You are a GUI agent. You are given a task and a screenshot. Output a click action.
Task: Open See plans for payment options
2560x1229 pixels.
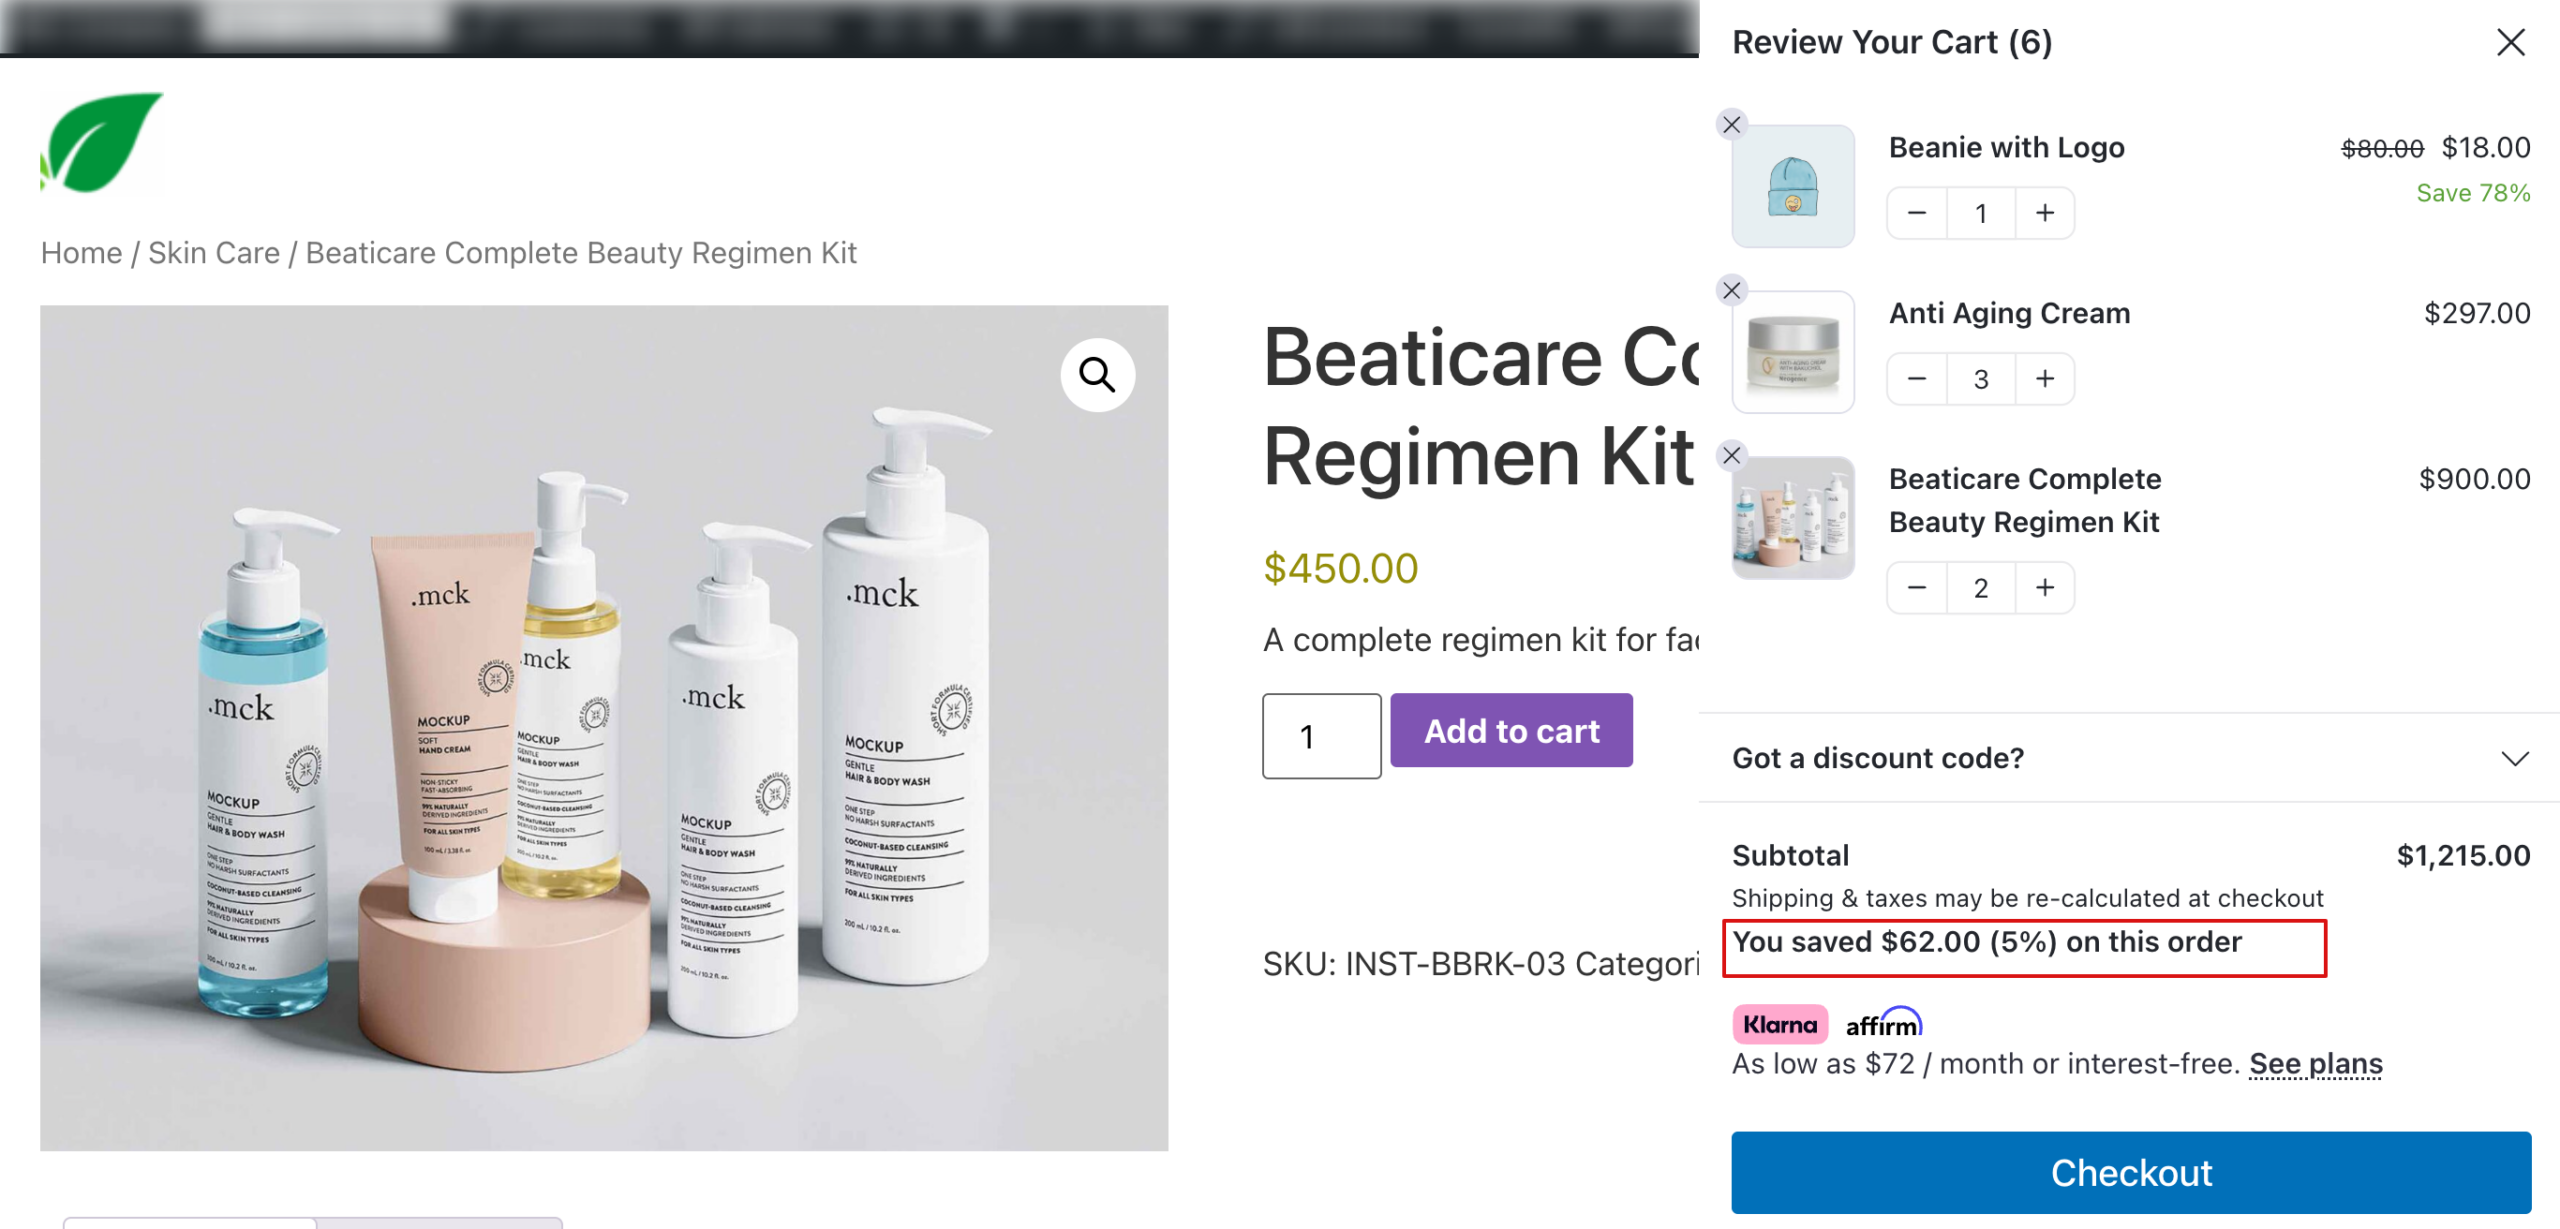point(2315,1063)
